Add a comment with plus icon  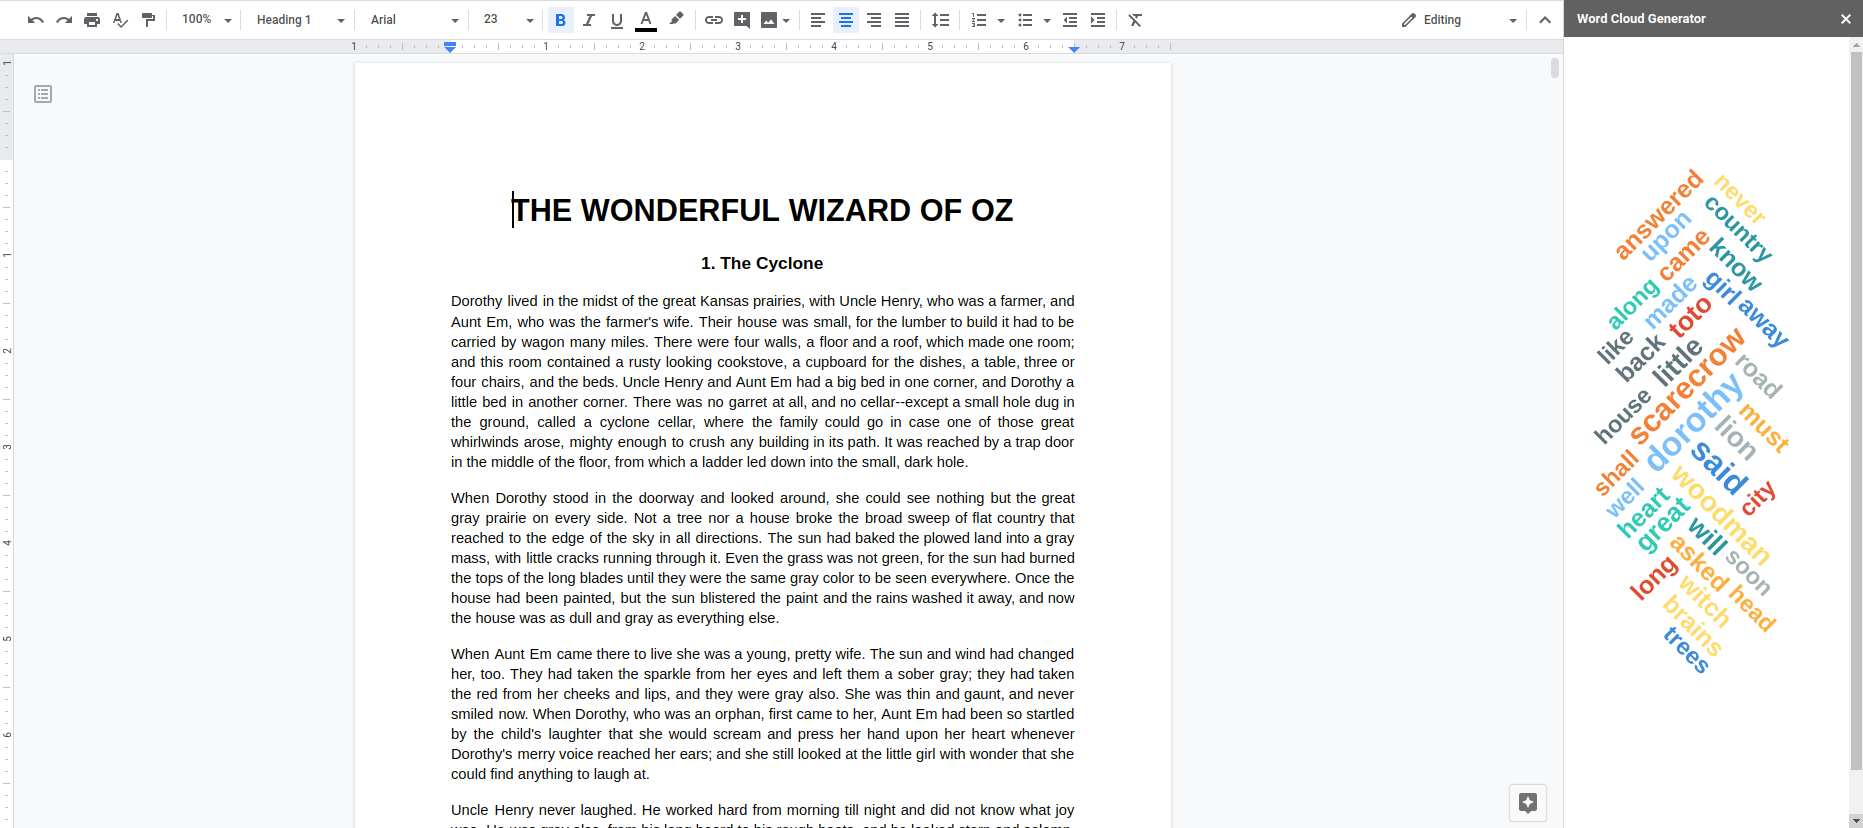click(742, 20)
